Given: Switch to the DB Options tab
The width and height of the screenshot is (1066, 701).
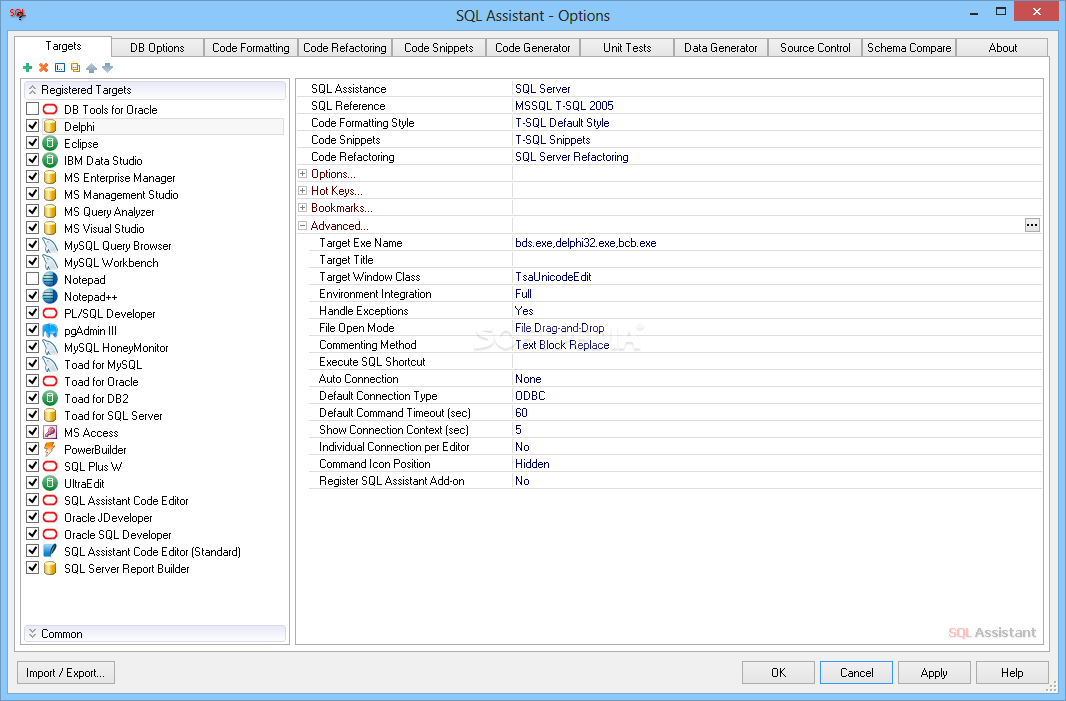Looking at the screenshot, I should click(x=157, y=48).
